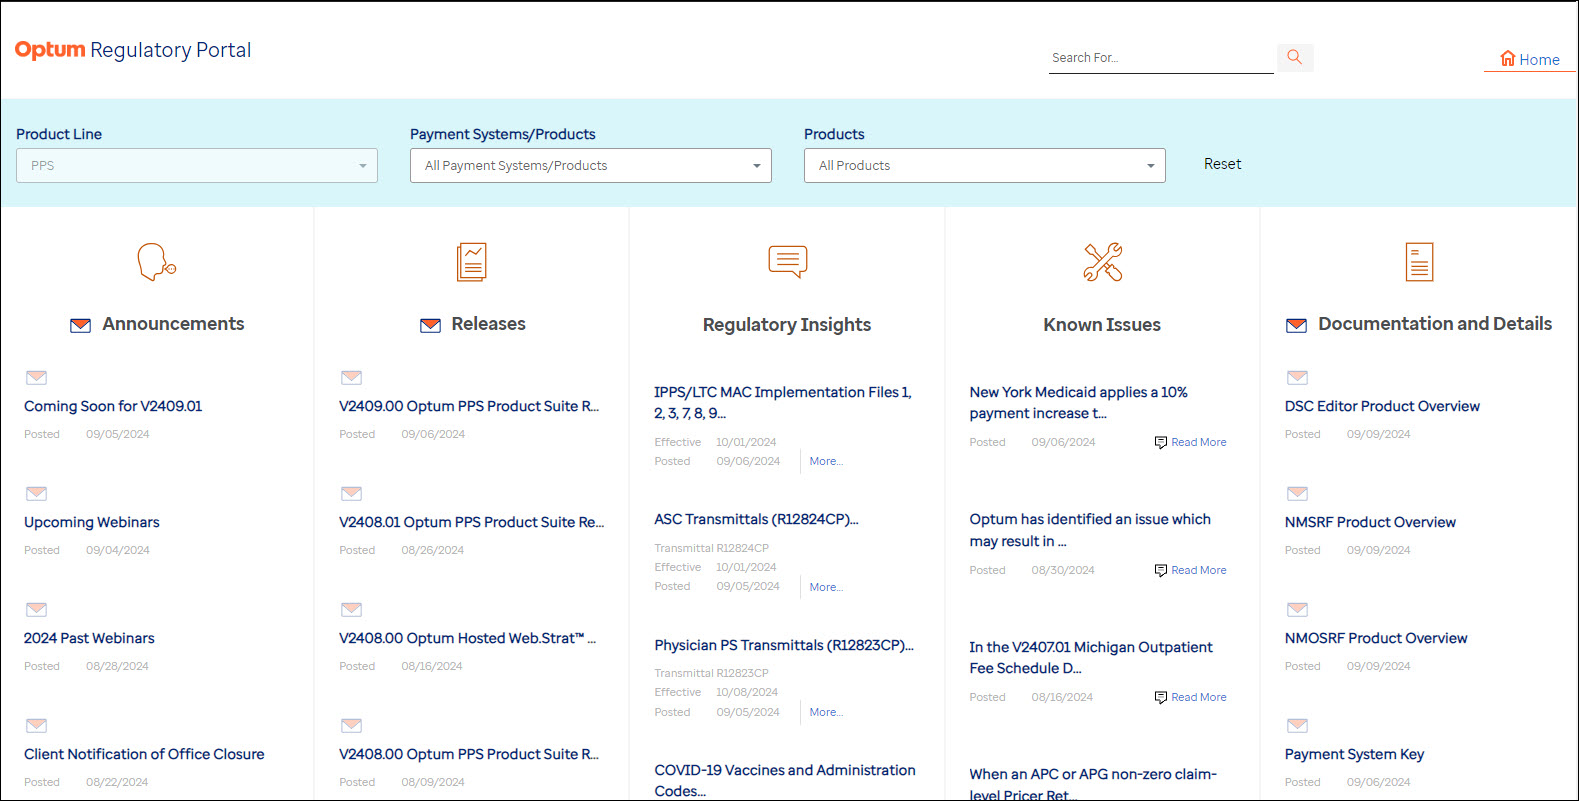Click comment icon beside New York Medicaid Read More
This screenshot has width=1579, height=801.
point(1161,442)
